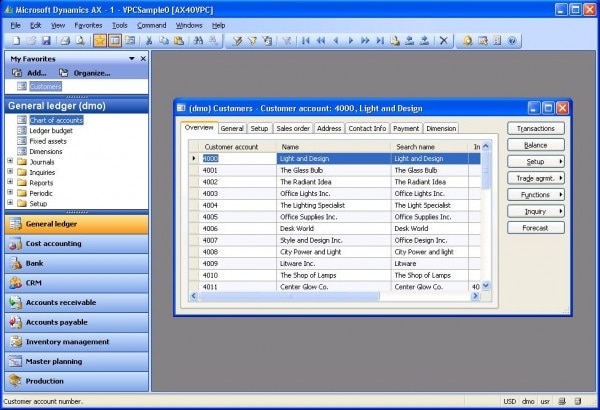Image resolution: width=600 pixels, height=410 pixels.
Task: Open Cost accounting module
Action: 77,244
